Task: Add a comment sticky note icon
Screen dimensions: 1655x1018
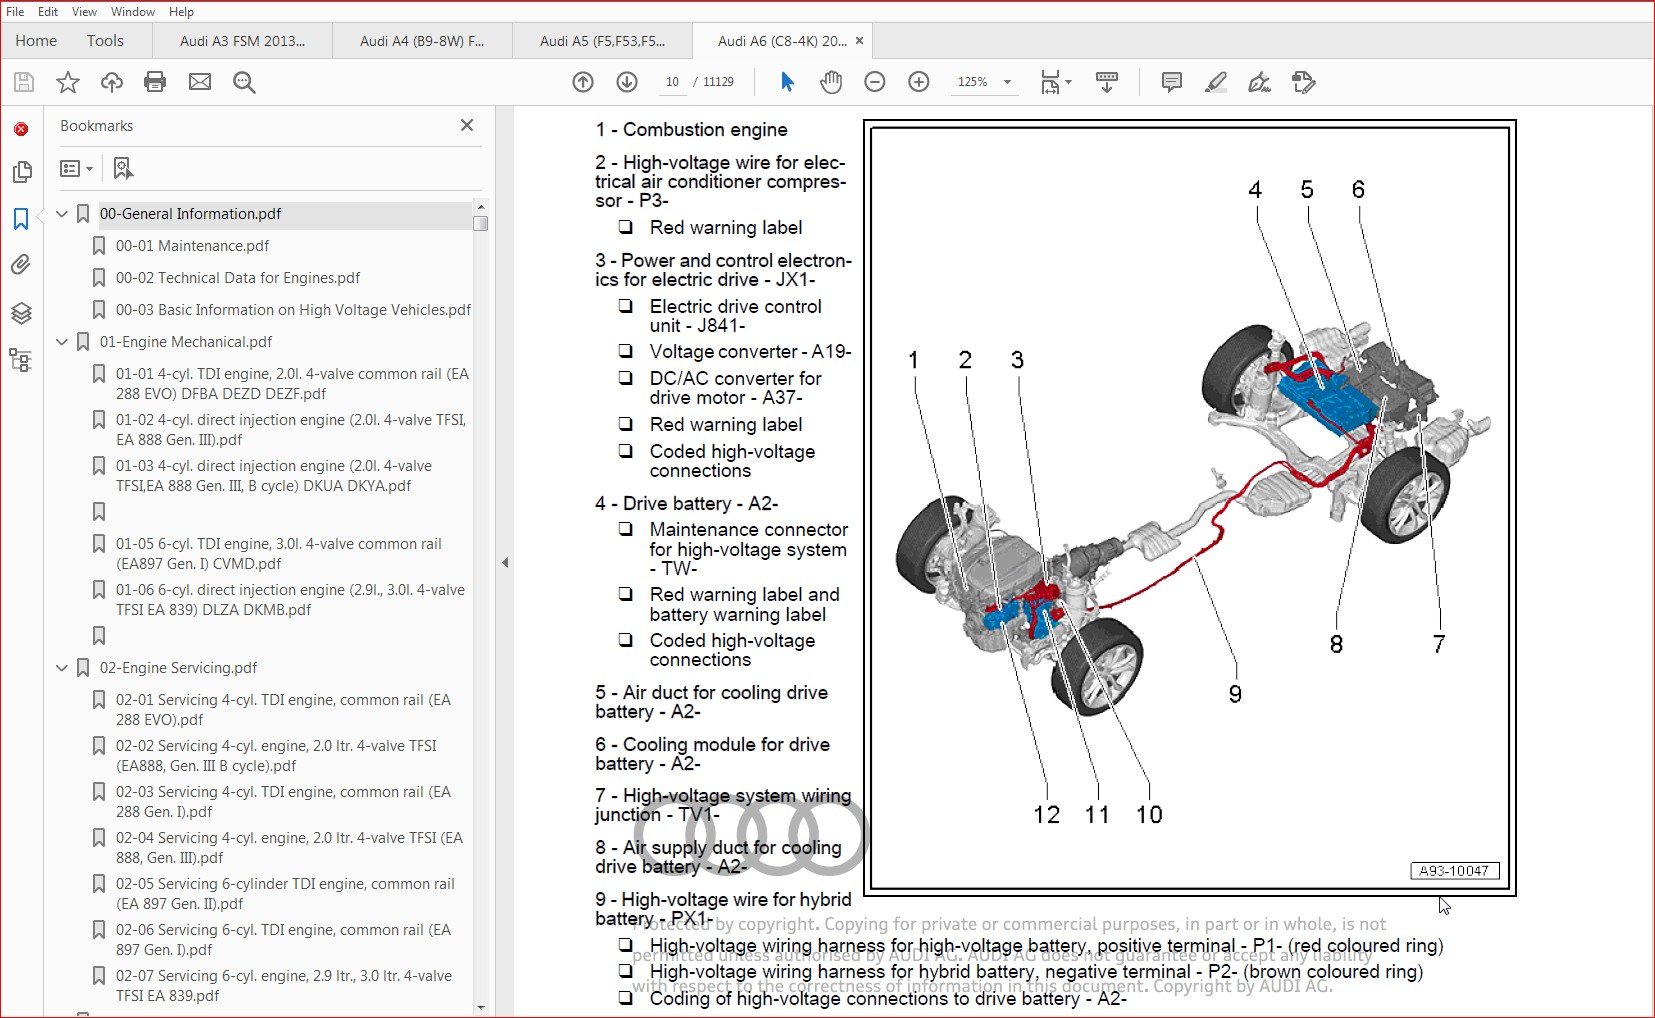Action: point(1172,82)
